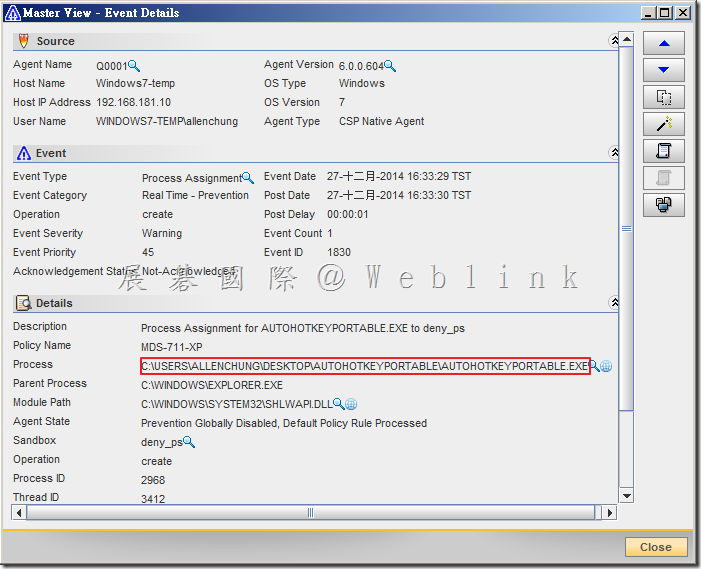The width and height of the screenshot is (701, 569).
Task: Click the Event Severity value Warning
Action: (162, 233)
